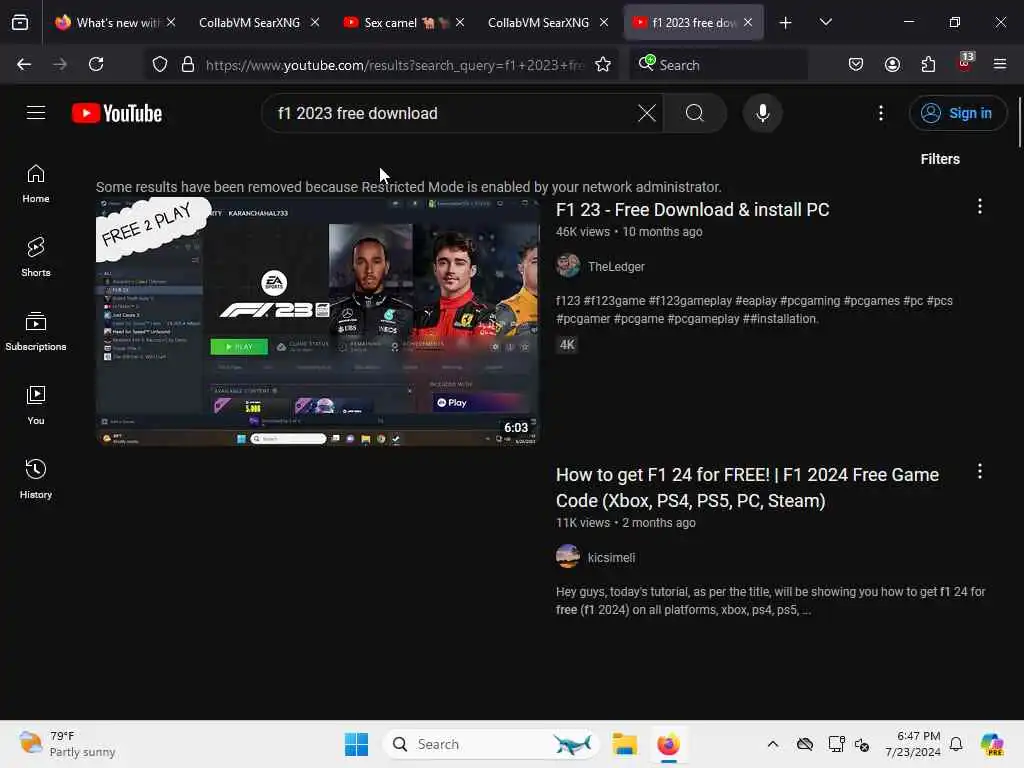Open the Pocket save icon

tap(856, 64)
